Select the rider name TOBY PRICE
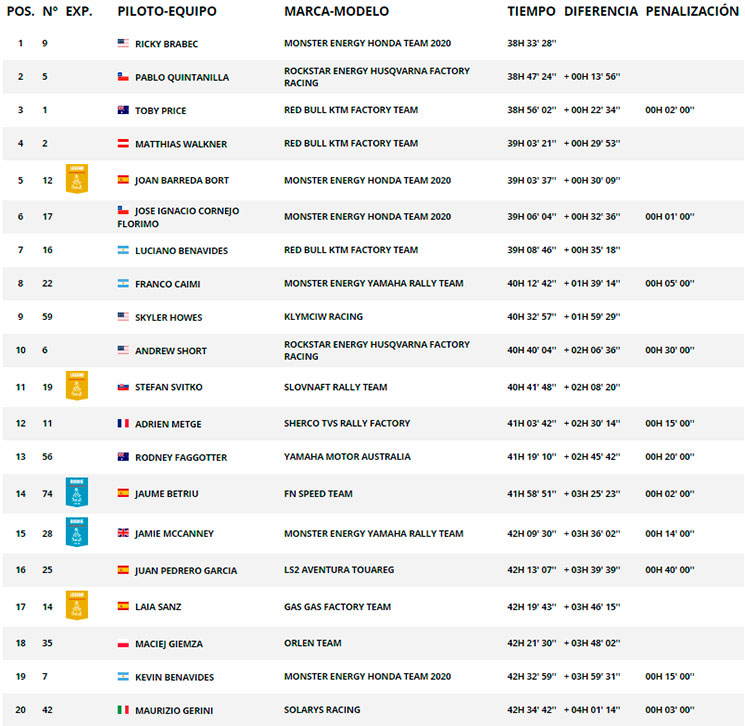745x726 pixels. [161, 111]
